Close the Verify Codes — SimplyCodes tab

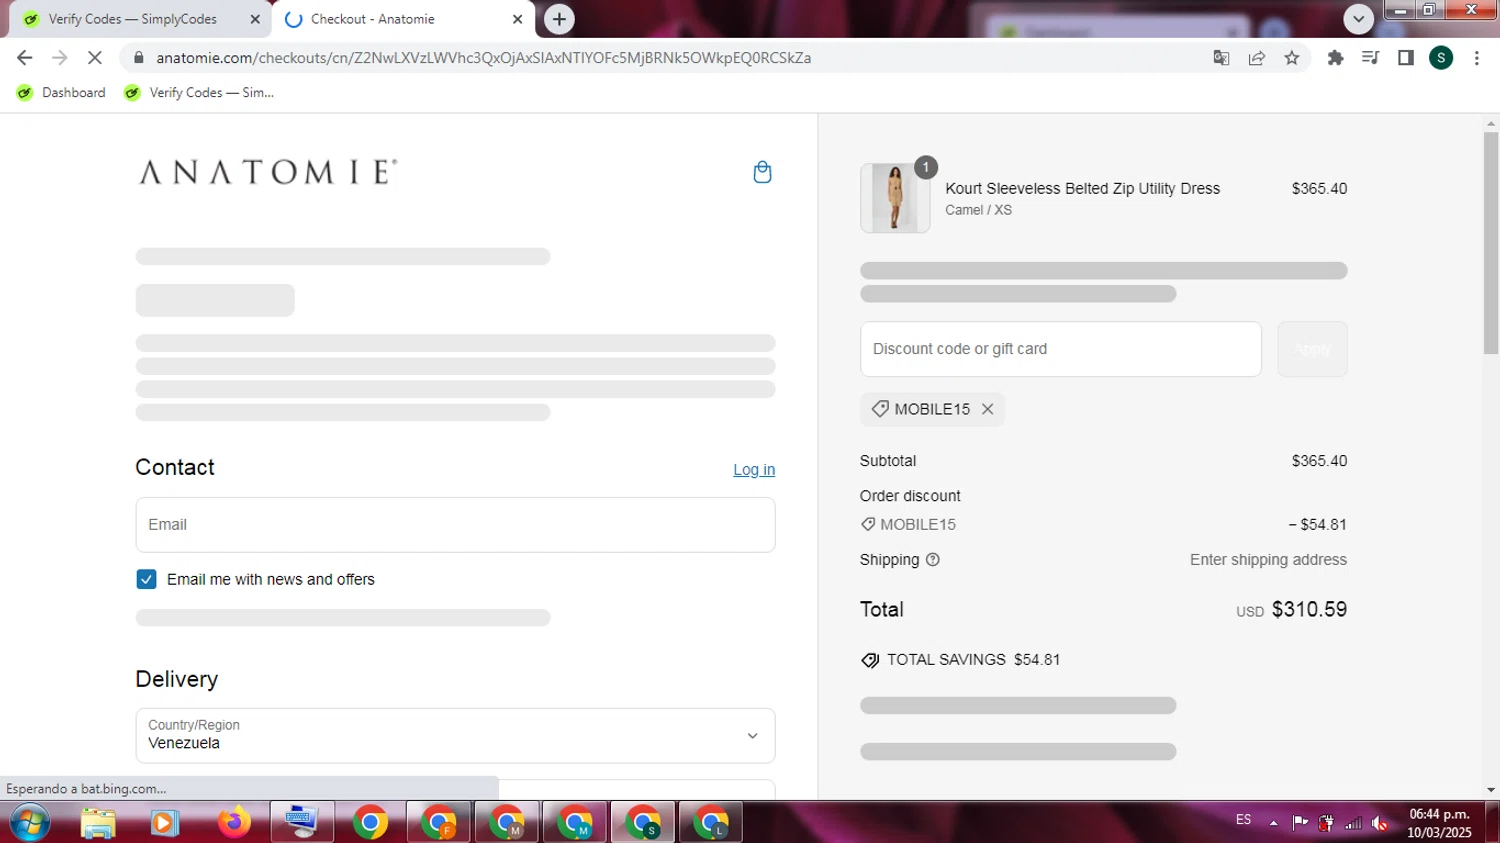pyautogui.click(x=255, y=19)
